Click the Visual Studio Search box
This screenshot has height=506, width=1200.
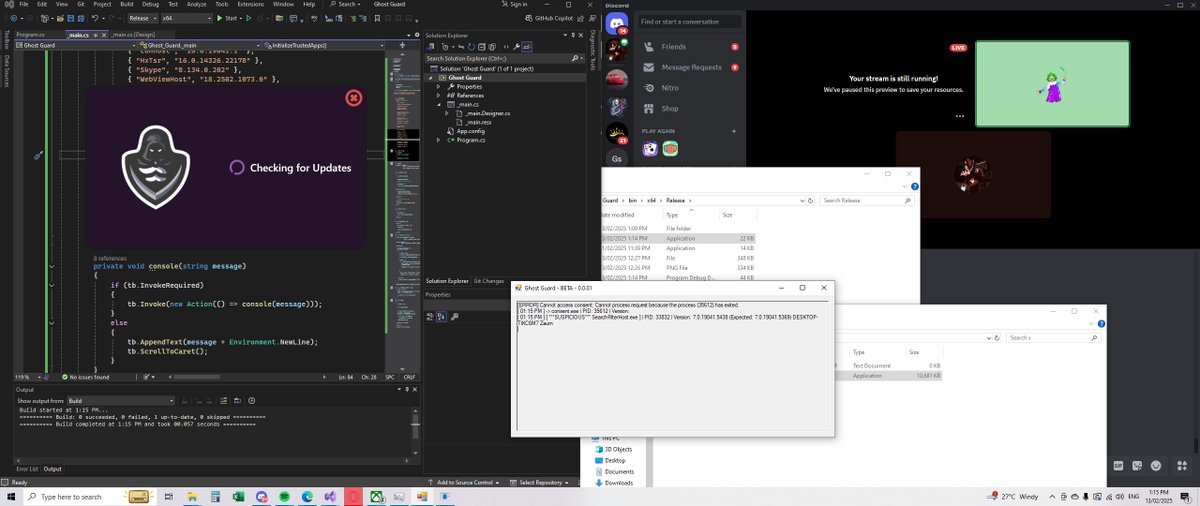click(x=347, y=4)
